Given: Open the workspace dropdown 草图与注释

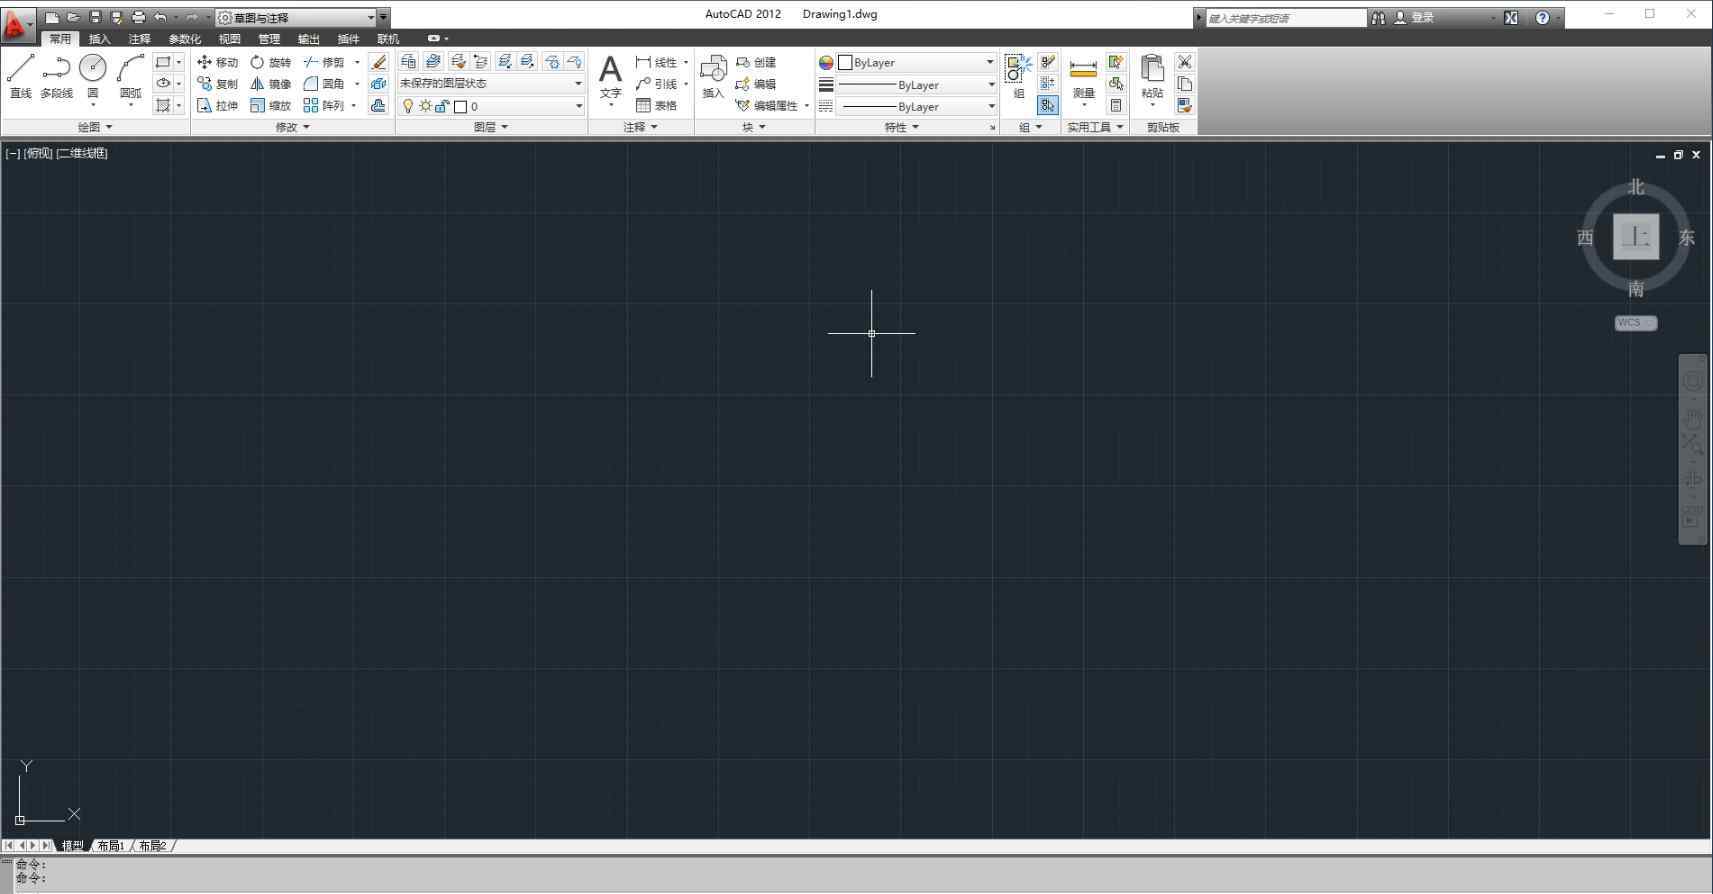Looking at the screenshot, I should [x=302, y=17].
